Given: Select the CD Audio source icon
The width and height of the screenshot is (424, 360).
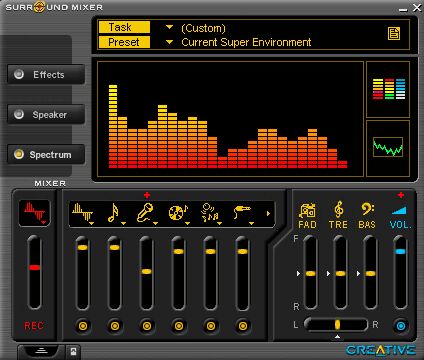Looking at the screenshot, I should click(x=178, y=212).
